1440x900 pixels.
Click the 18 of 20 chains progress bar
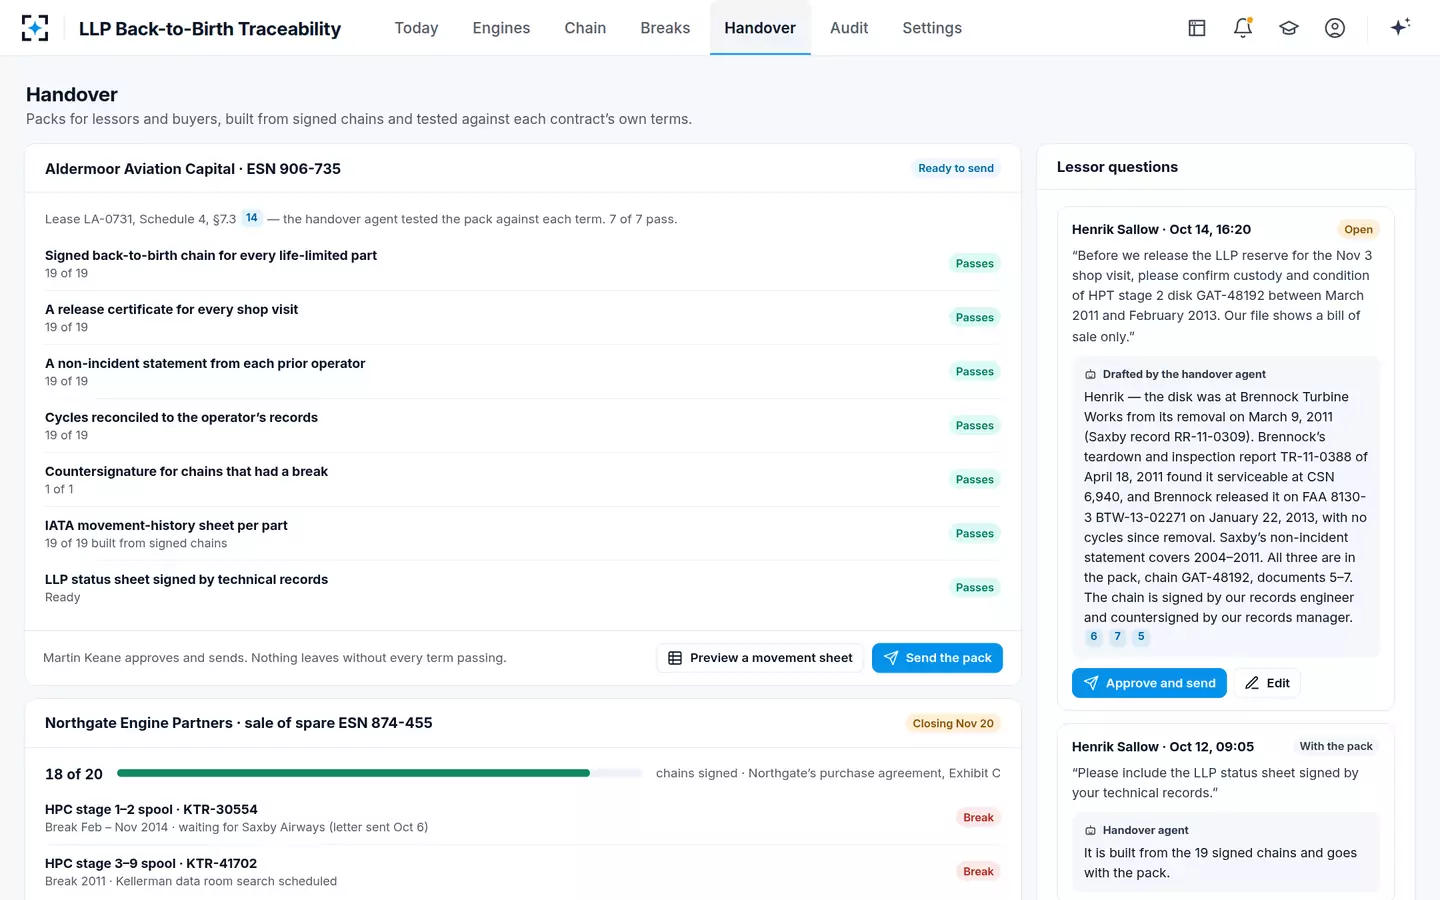pos(379,773)
